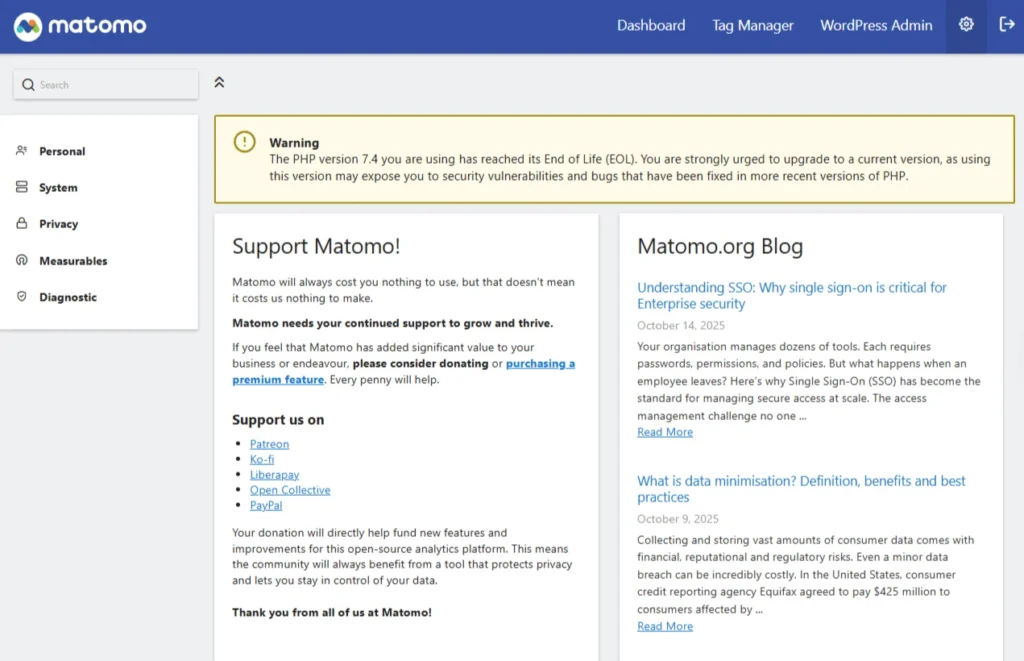
Task: Click the Diagnostic shield icon
Action: (x=21, y=297)
